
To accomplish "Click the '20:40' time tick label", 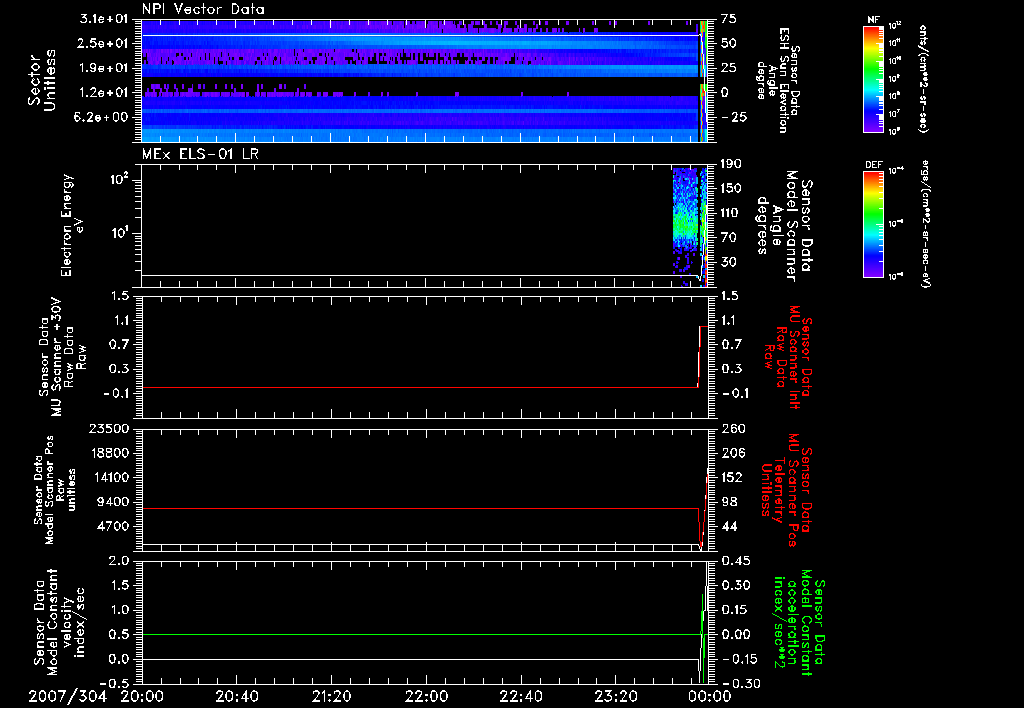I will [236, 696].
